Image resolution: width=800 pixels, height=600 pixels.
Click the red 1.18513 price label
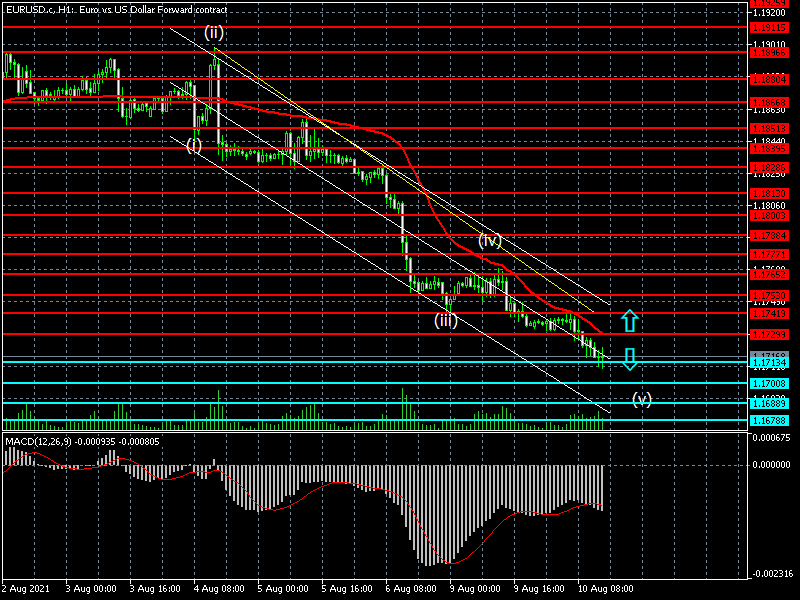(768, 129)
